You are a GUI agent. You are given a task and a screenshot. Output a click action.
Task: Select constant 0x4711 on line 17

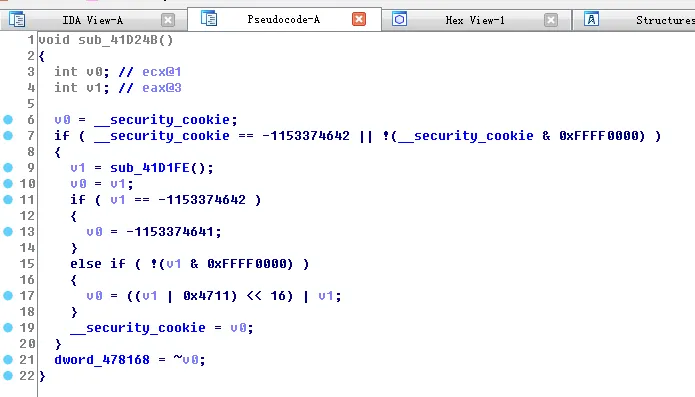[x=207, y=296]
